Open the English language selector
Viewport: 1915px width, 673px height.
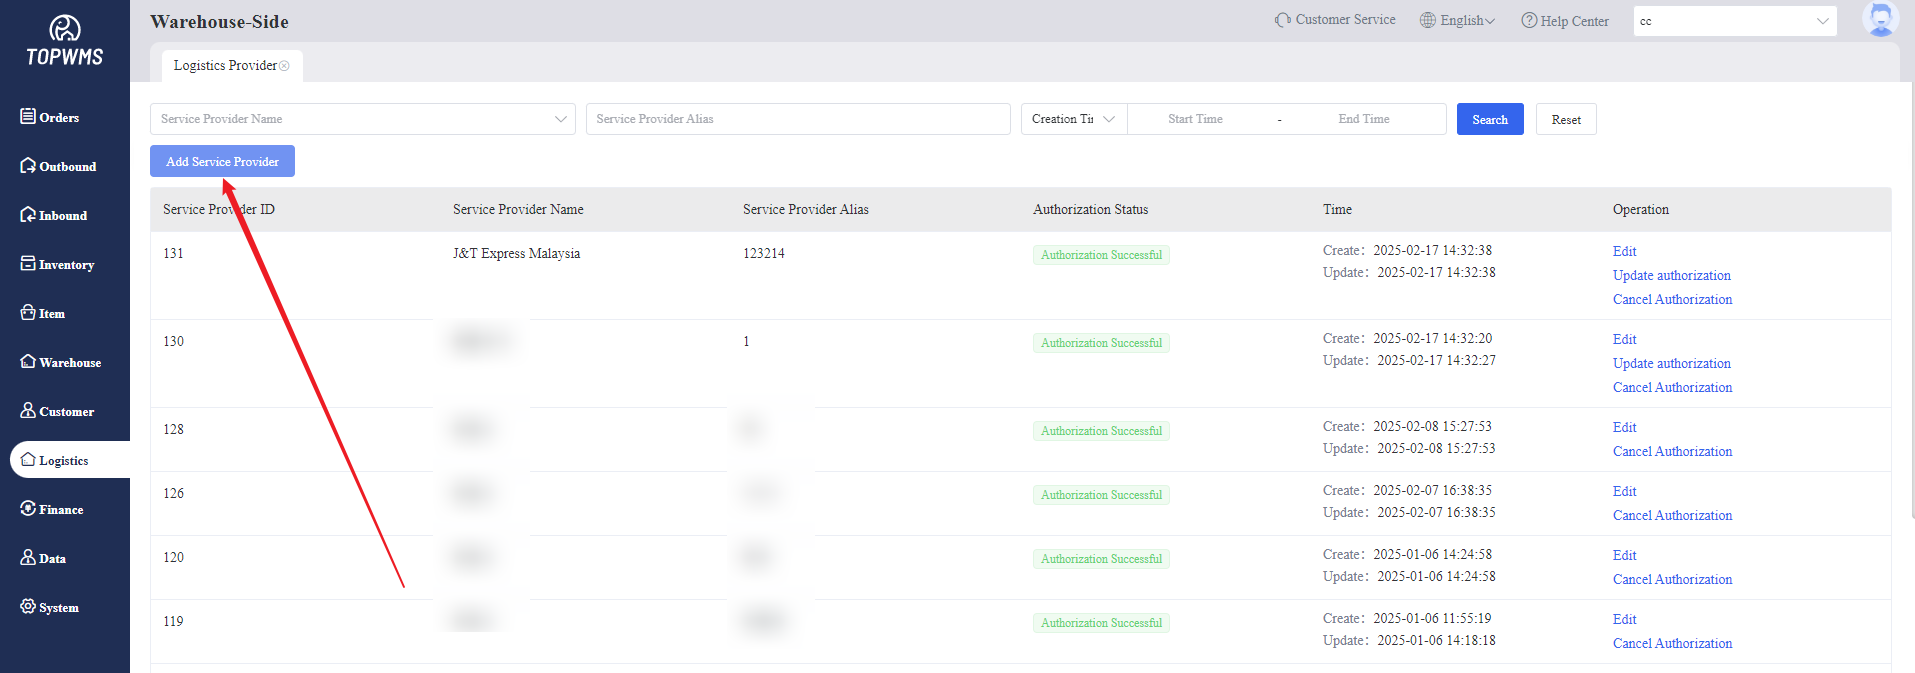coord(1458,20)
